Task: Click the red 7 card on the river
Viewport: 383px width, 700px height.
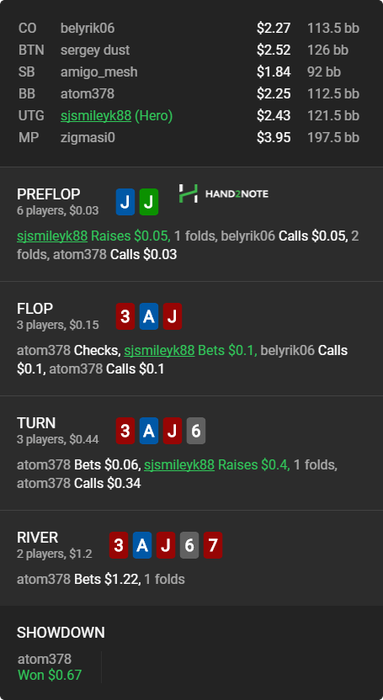Action: pyautogui.click(x=213, y=545)
